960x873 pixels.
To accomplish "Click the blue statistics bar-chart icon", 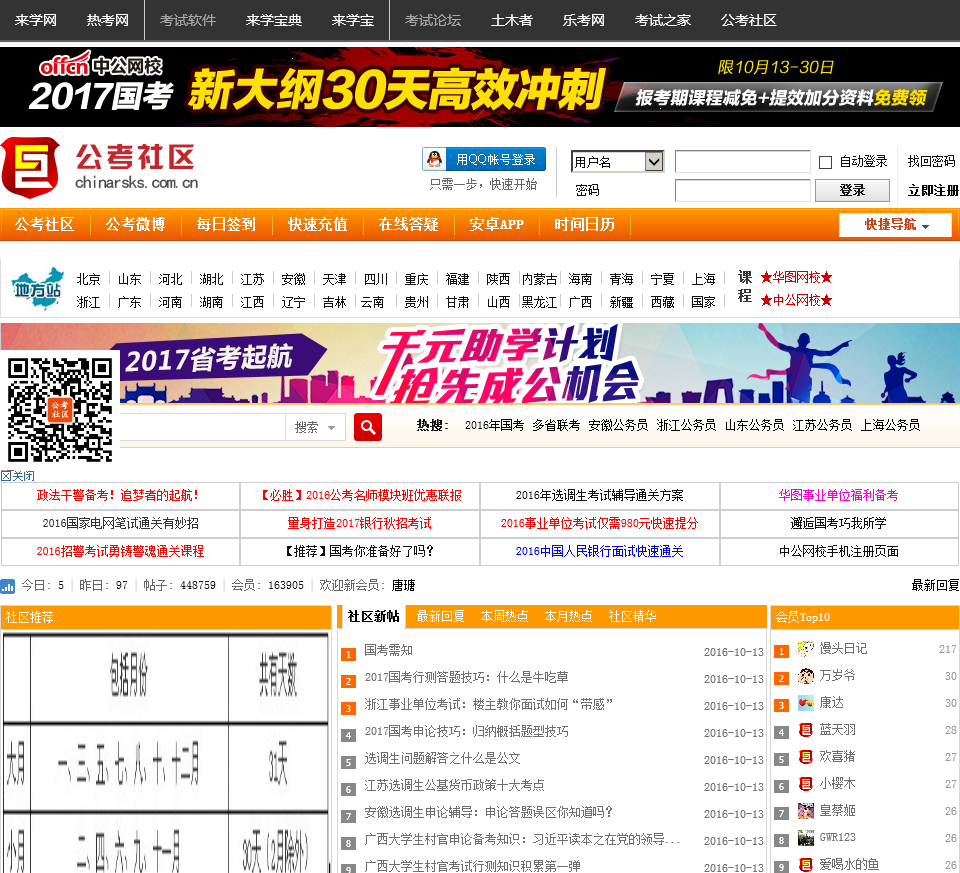I will [8, 586].
